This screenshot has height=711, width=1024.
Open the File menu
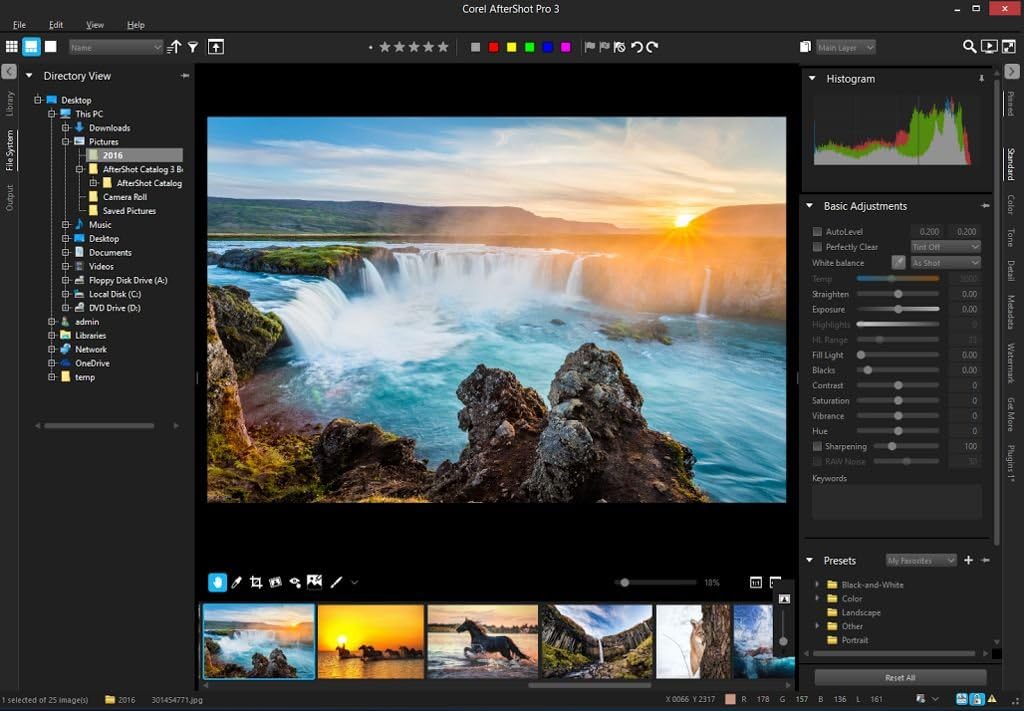click(x=19, y=24)
